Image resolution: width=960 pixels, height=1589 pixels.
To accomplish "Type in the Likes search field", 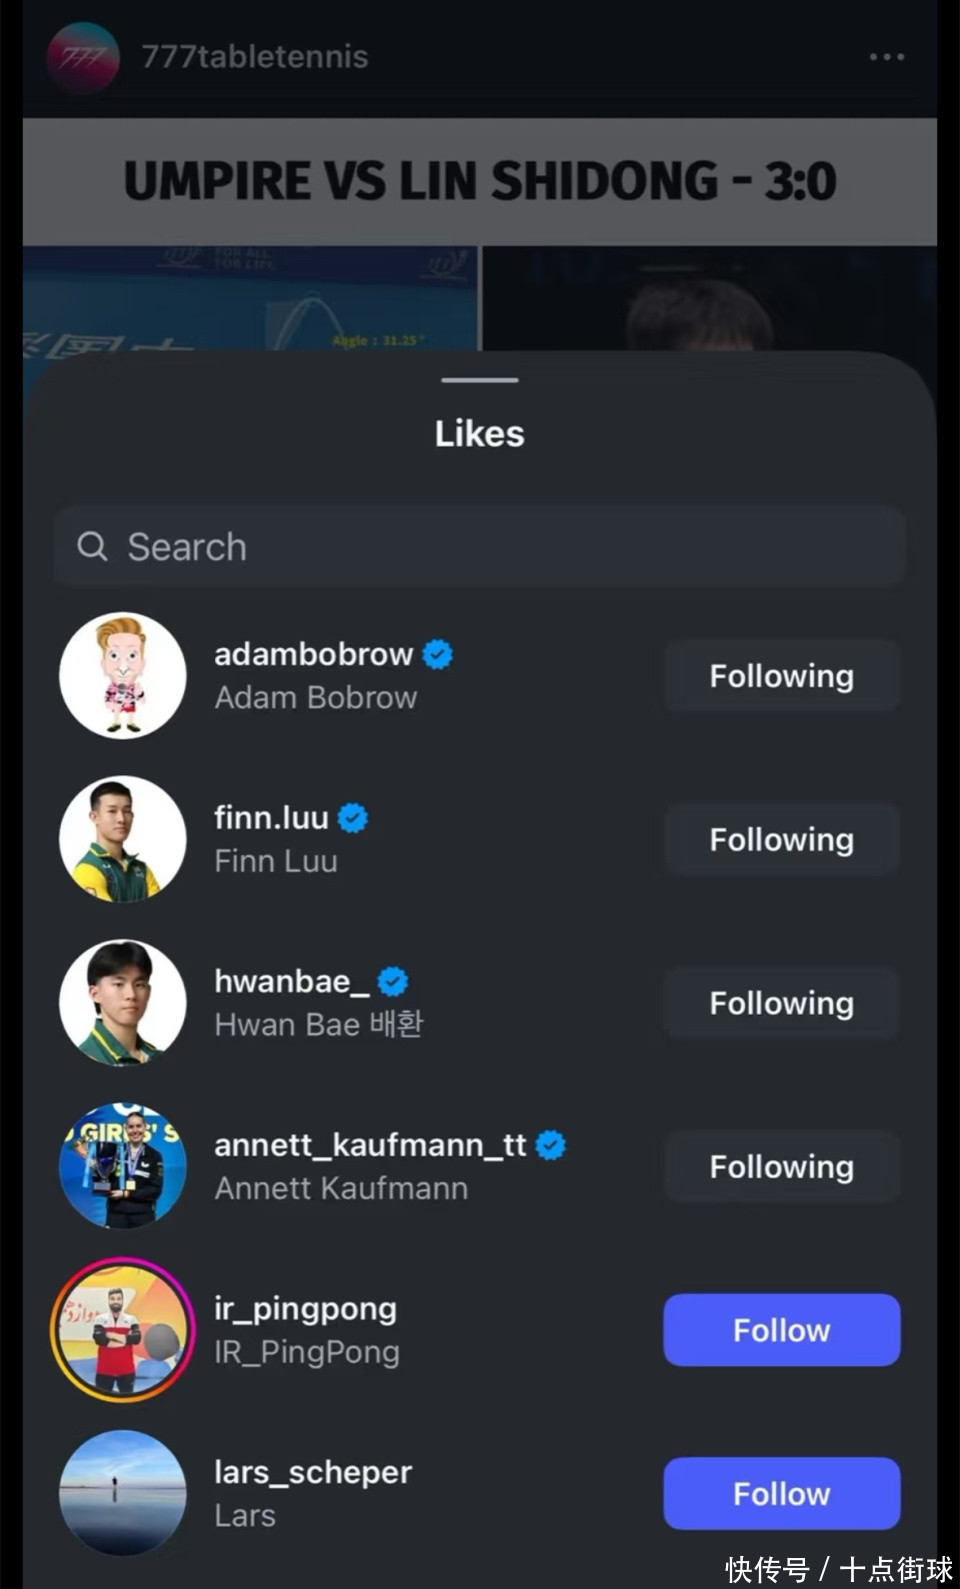I will pyautogui.click(x=500, y=546).
